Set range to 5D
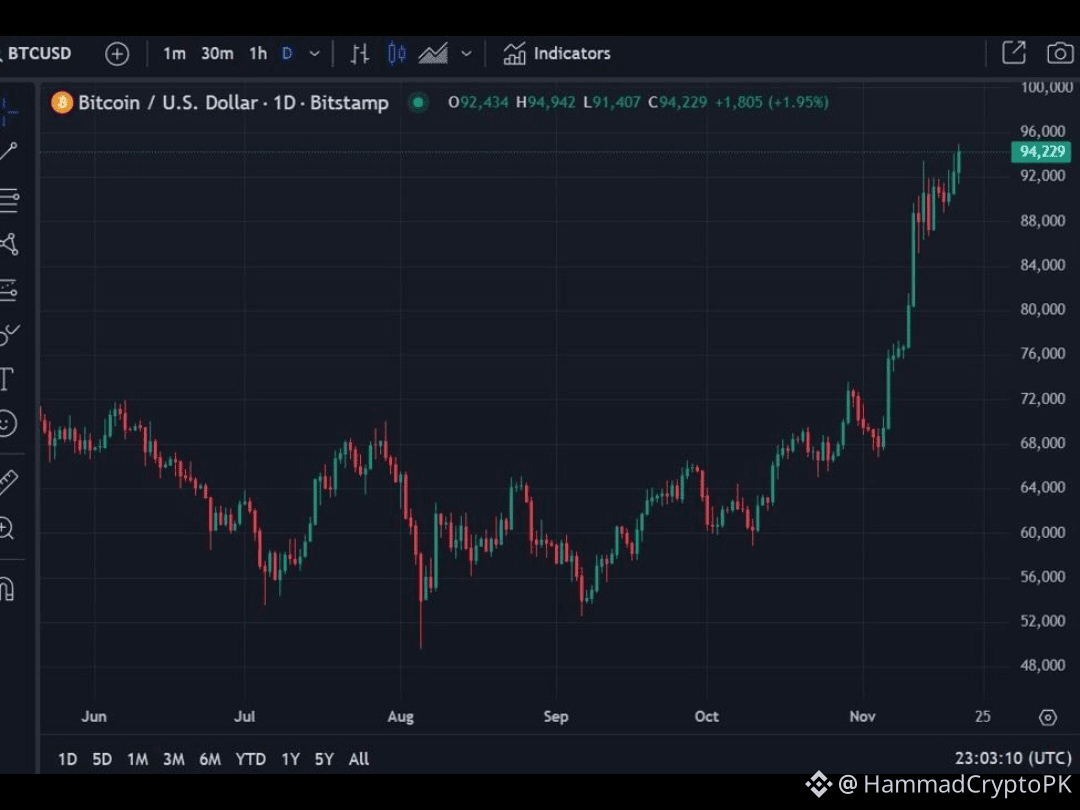The height and width of the screenshot is (810, 1080). coord(102,759)
